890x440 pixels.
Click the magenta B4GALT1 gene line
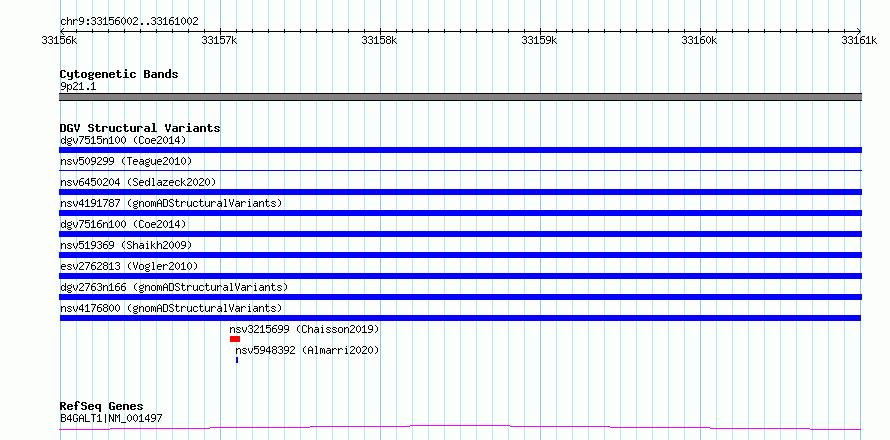[x=460, y=427]
